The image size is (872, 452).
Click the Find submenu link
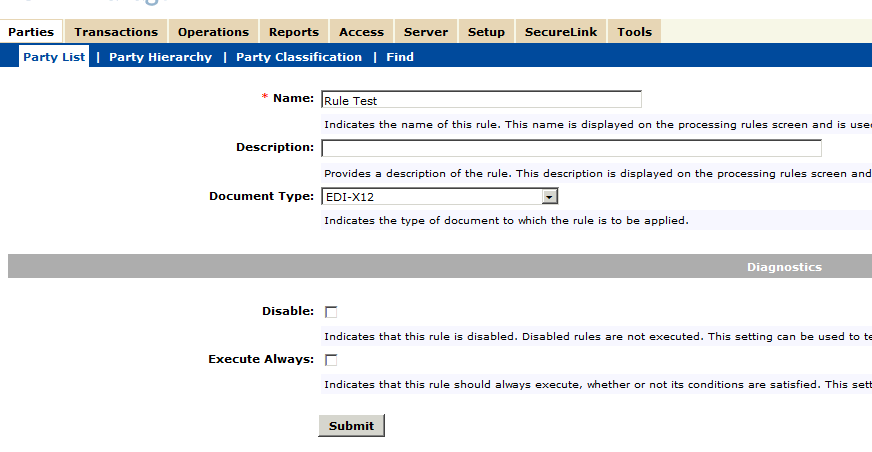pyautogui.click(x=400, y=57)
